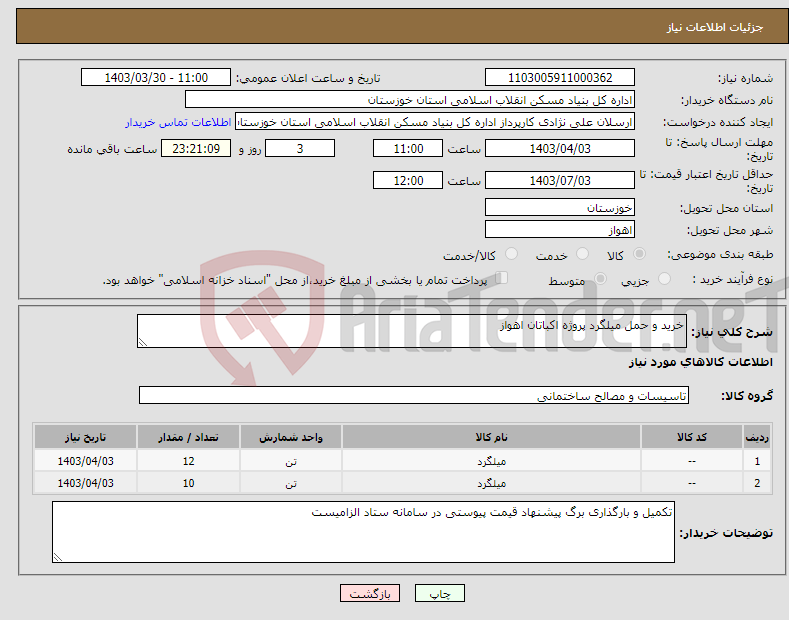Click quantity 10 in row 2
This screenshot has height=620, width=789.
coord(188,483)
